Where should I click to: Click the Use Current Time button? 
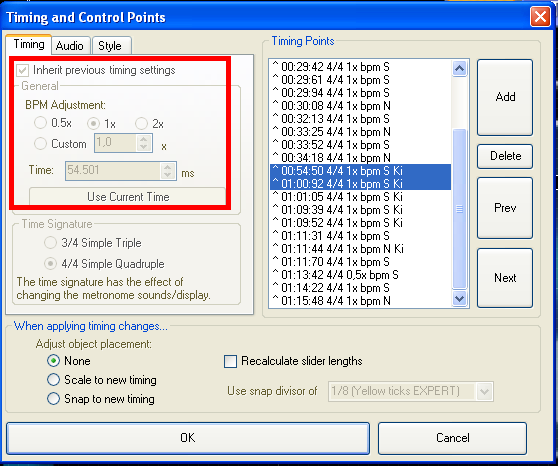pos(128,197)
